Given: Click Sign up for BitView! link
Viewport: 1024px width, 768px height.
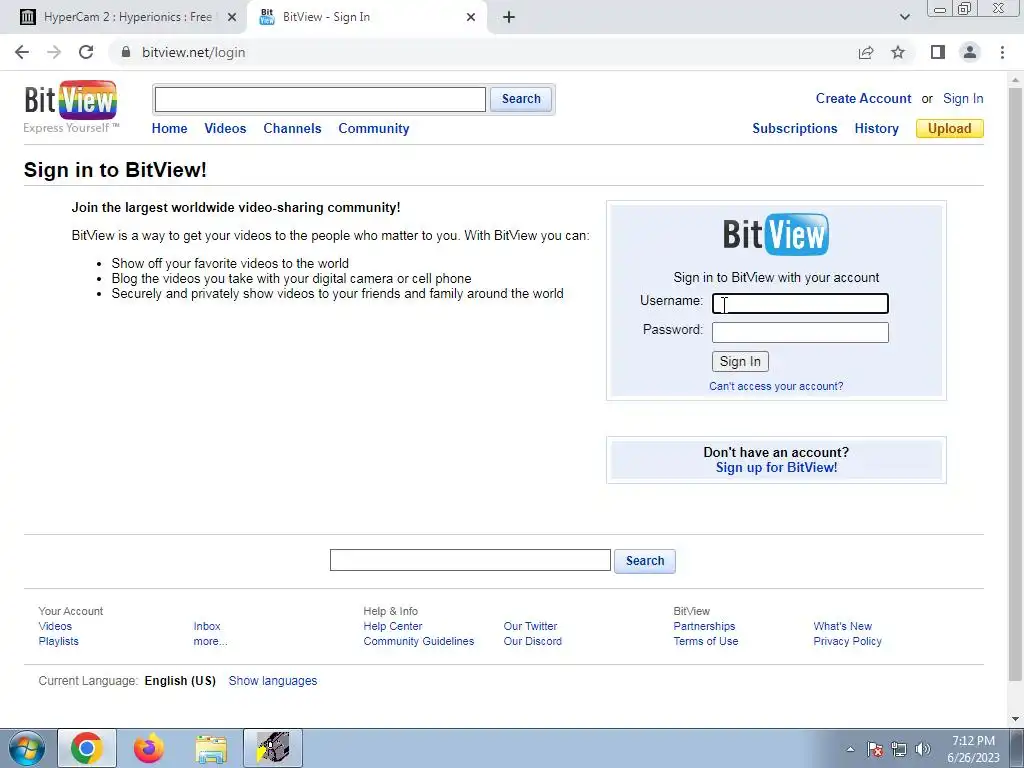Looking at the screenshot, I should pos(776,468).
